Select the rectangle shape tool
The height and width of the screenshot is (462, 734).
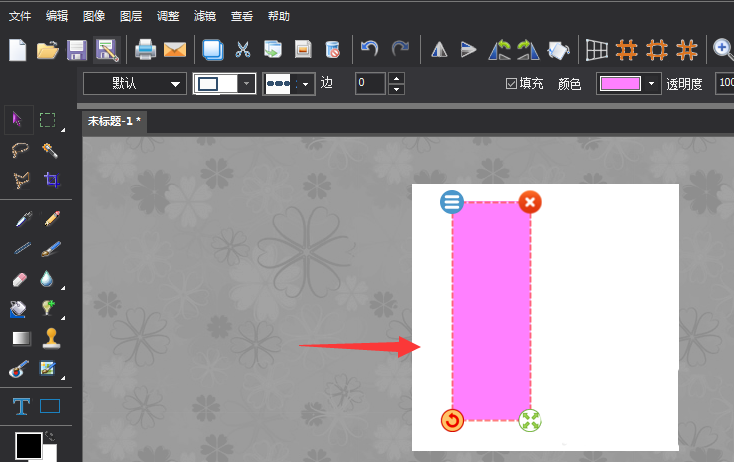[x=50, y=406]
